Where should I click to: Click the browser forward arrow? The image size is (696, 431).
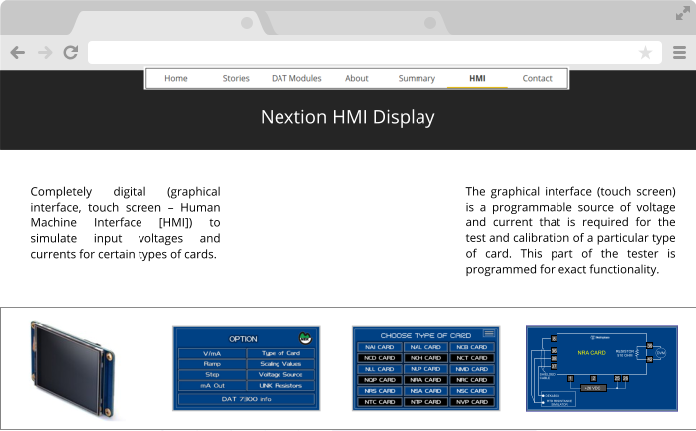point(44,53)
